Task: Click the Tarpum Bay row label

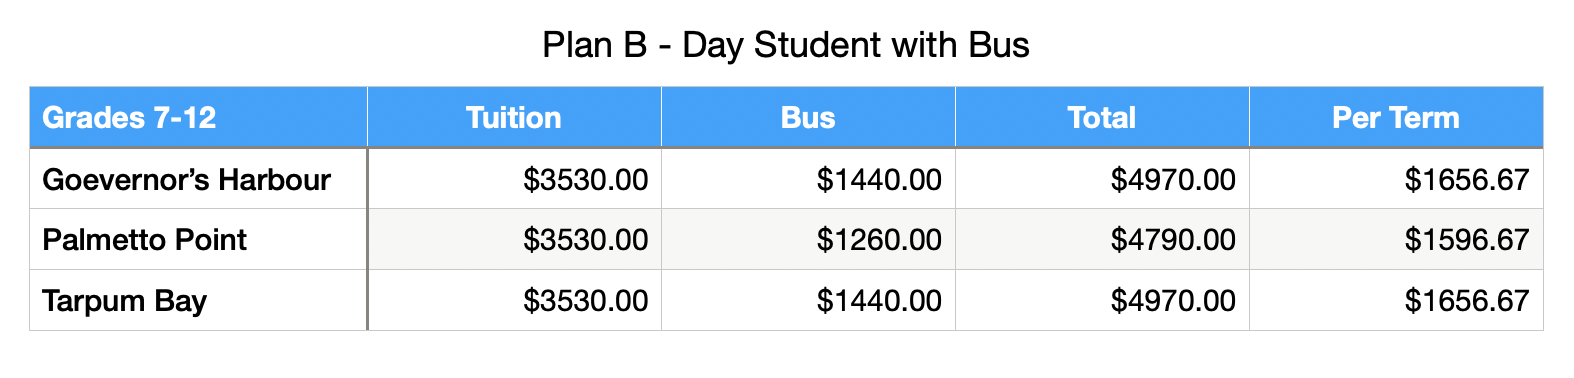Action: (199, 300)
